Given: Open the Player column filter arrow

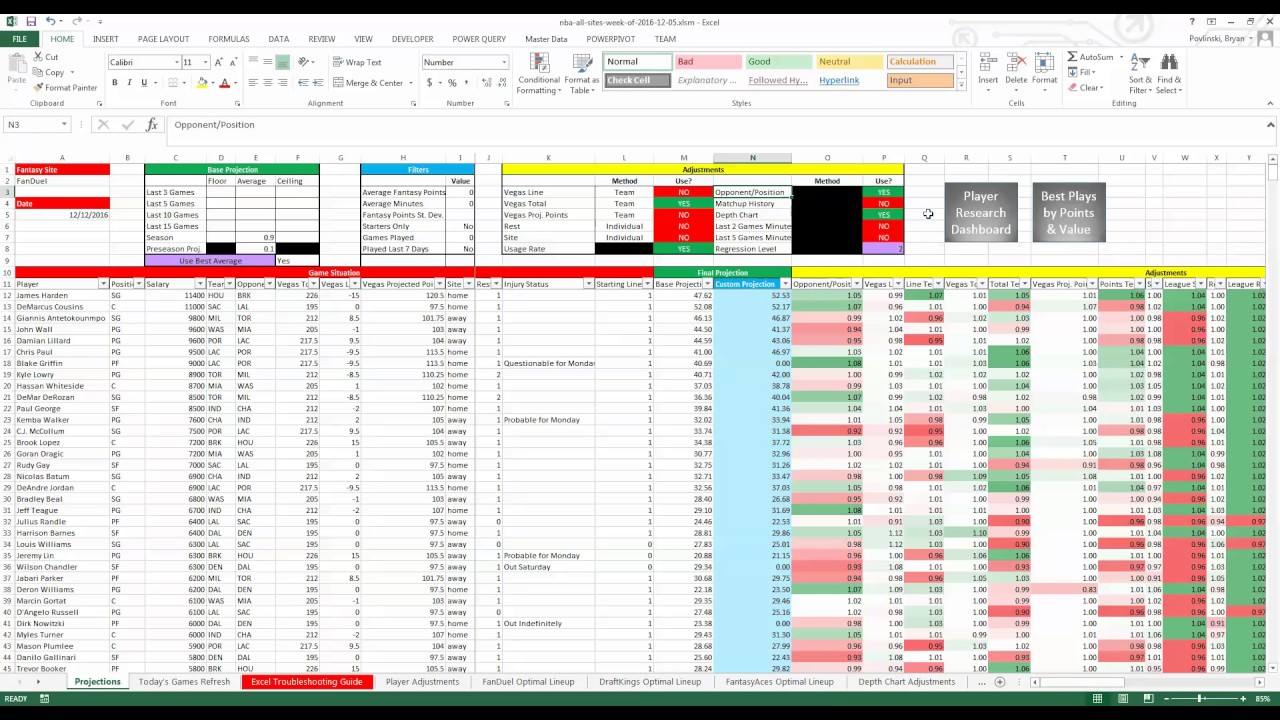Looking at the screenshot, I should tap(103, 284).
